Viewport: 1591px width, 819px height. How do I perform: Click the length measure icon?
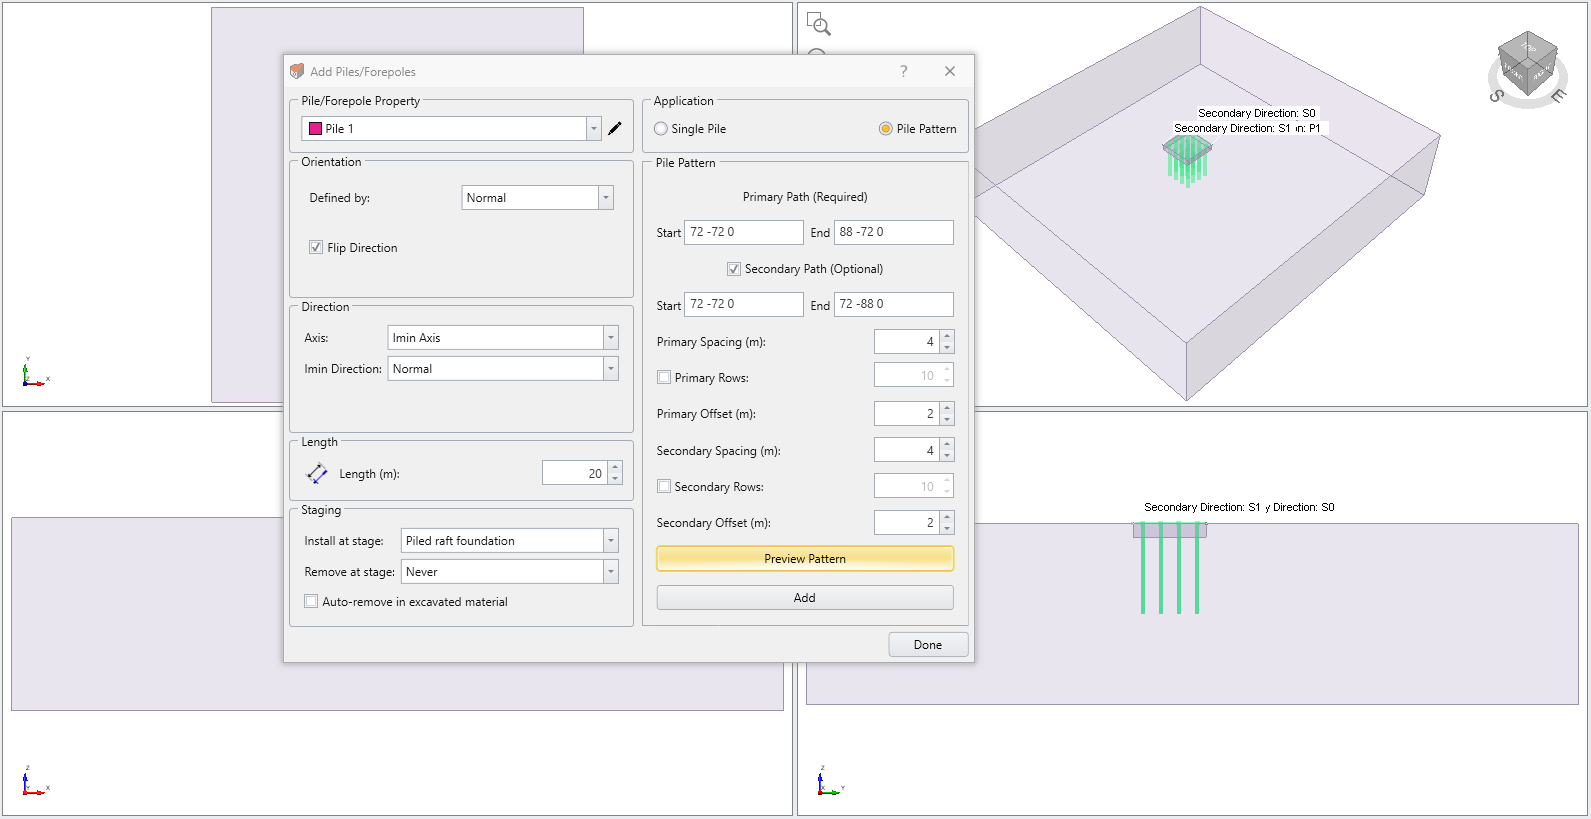coord(317,473)
